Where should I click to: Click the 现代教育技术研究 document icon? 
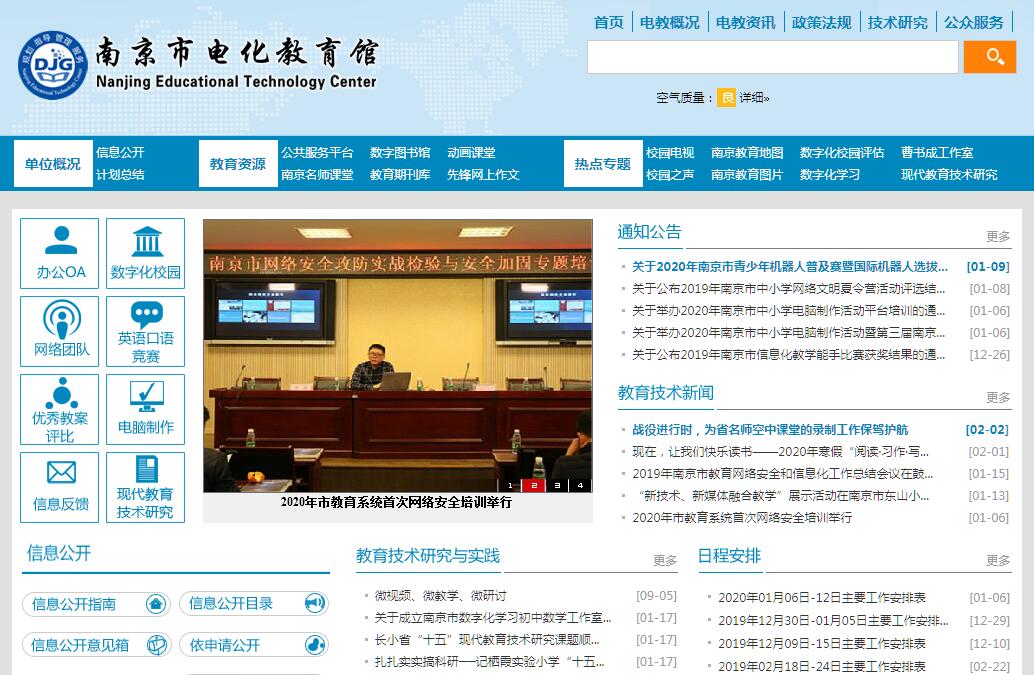tap(146, 486)
